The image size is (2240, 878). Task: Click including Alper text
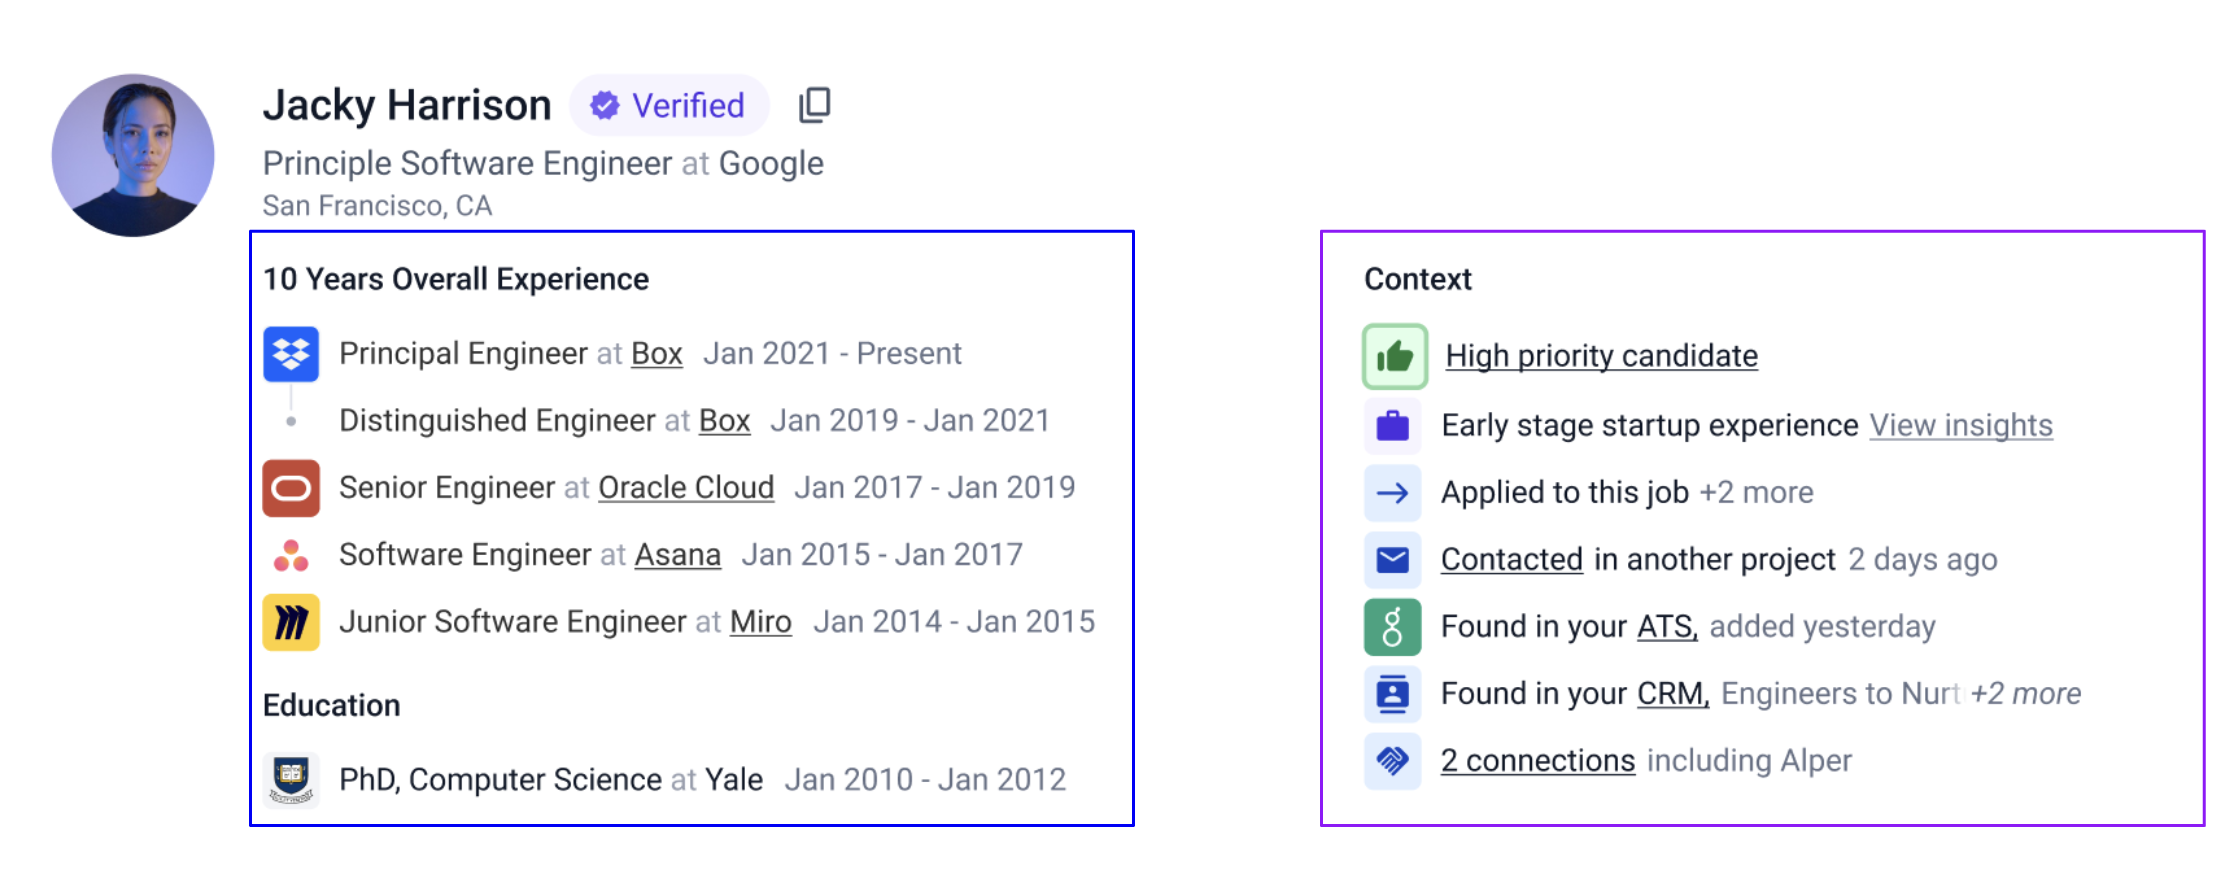(1749, 761)
